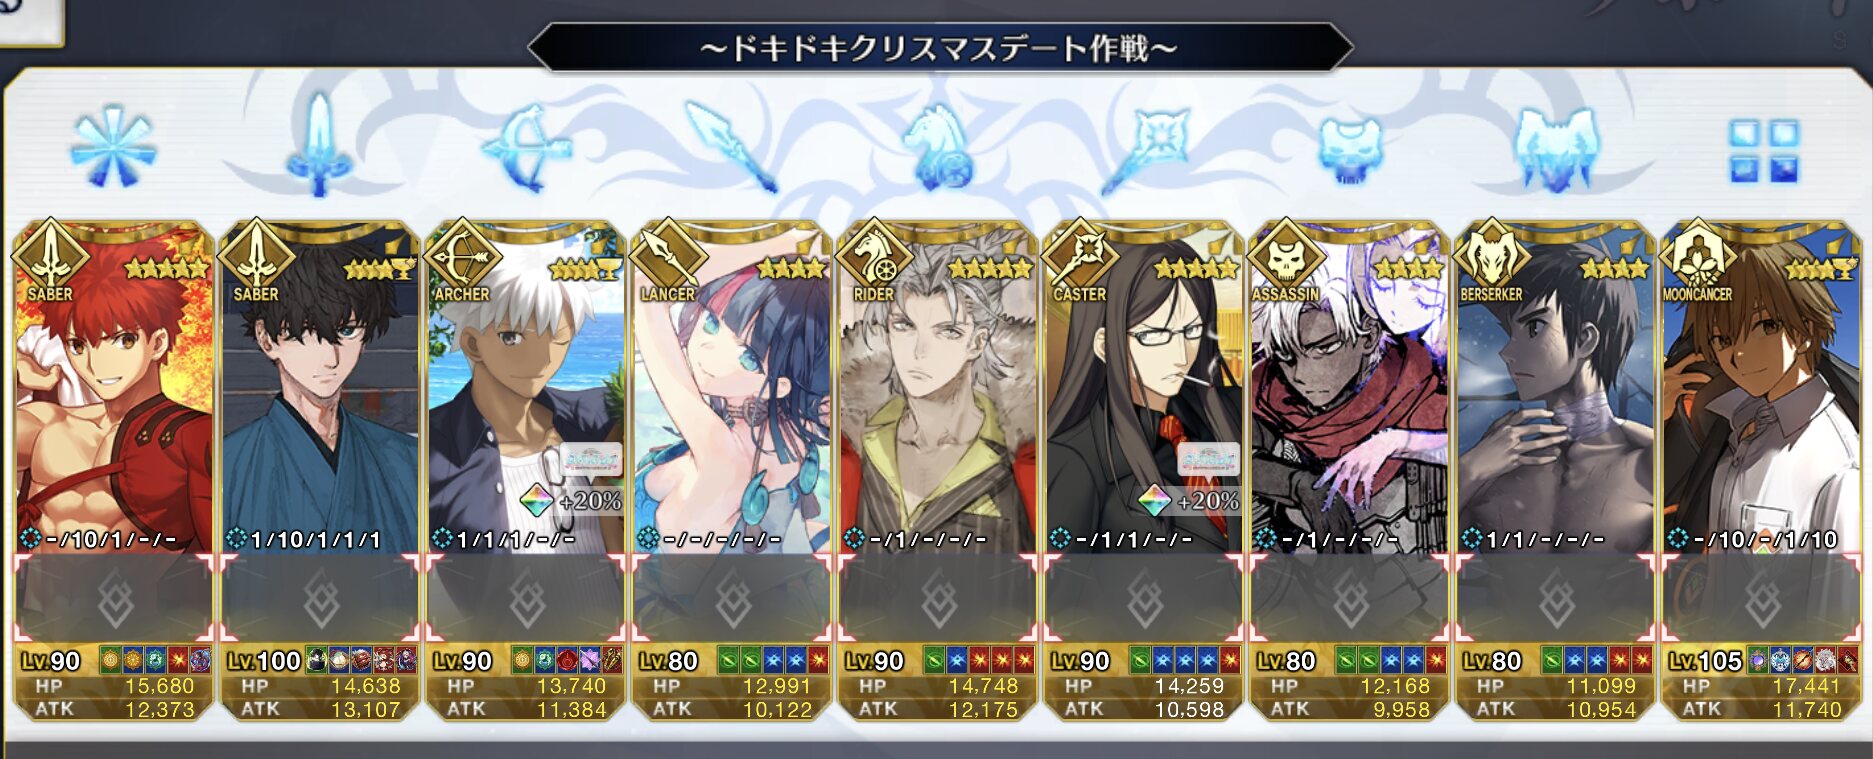
Task: Filter supports by Caster staff icon
Action: (x=1145, y=150)
